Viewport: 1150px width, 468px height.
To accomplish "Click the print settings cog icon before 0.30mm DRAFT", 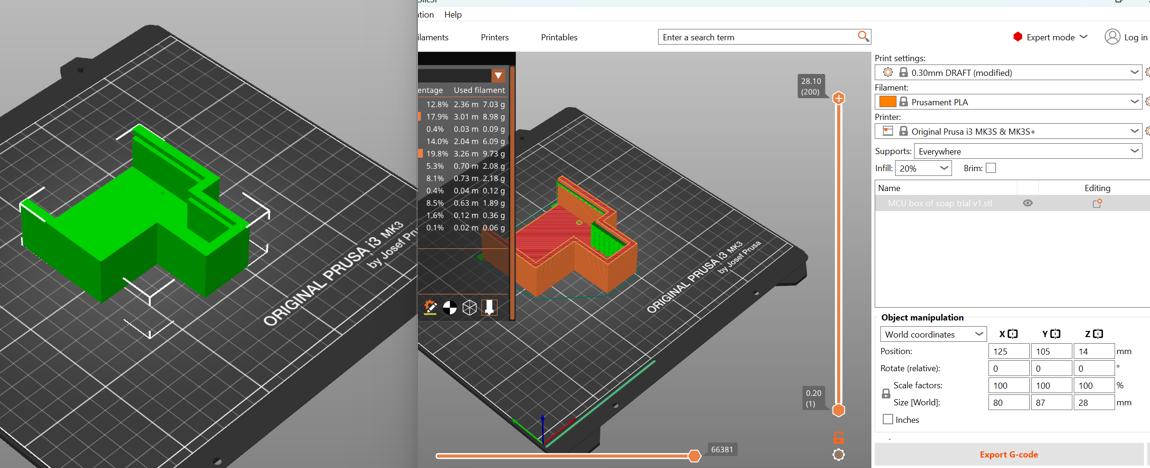I will point(887,73).
